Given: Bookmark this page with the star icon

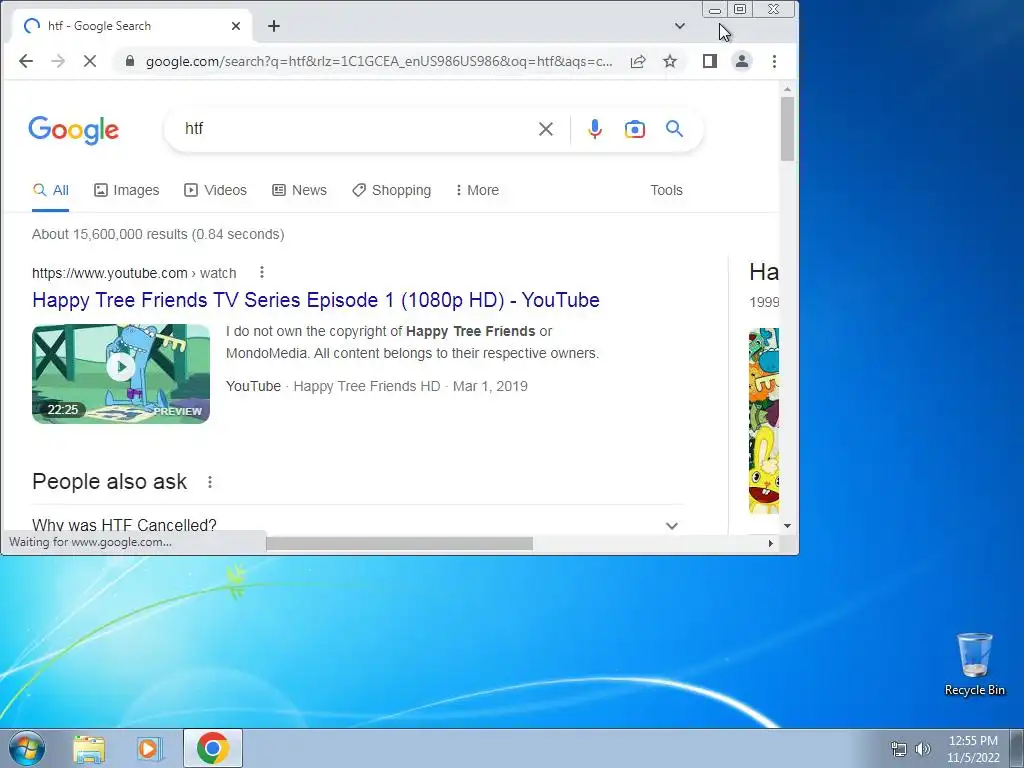Looking at the screenshot, I should coord(670,61).
